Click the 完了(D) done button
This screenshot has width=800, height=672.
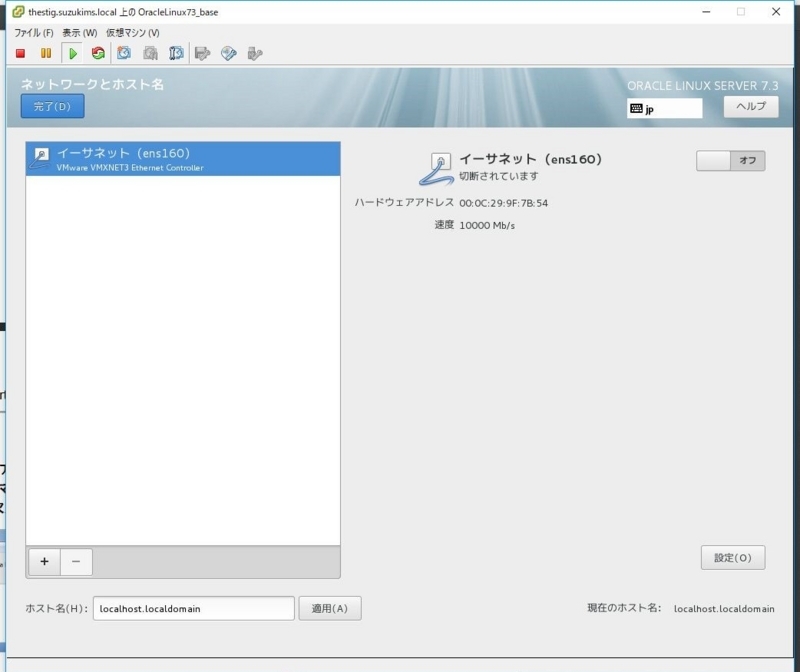tap(53, 106)
